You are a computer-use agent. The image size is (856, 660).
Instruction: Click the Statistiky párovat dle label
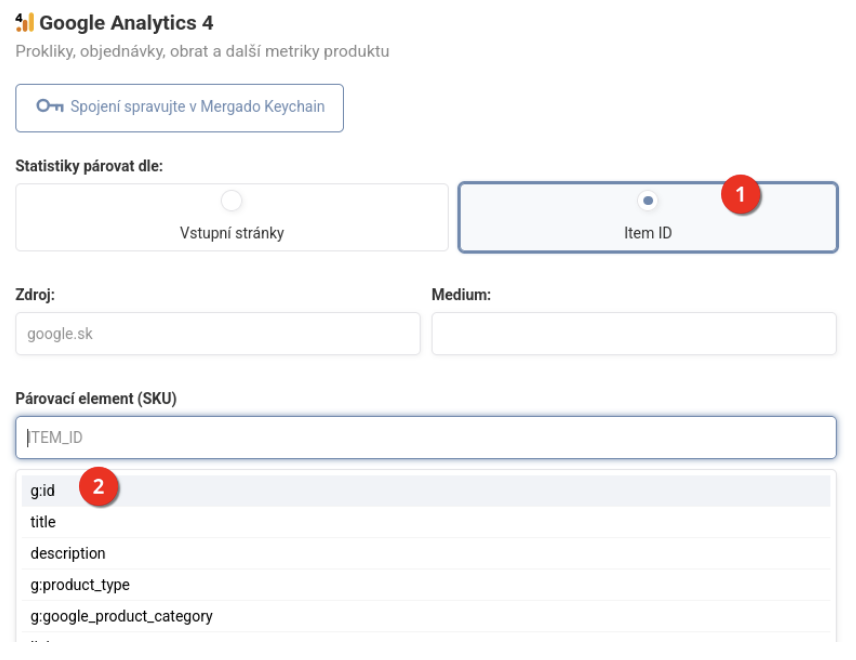89,165
